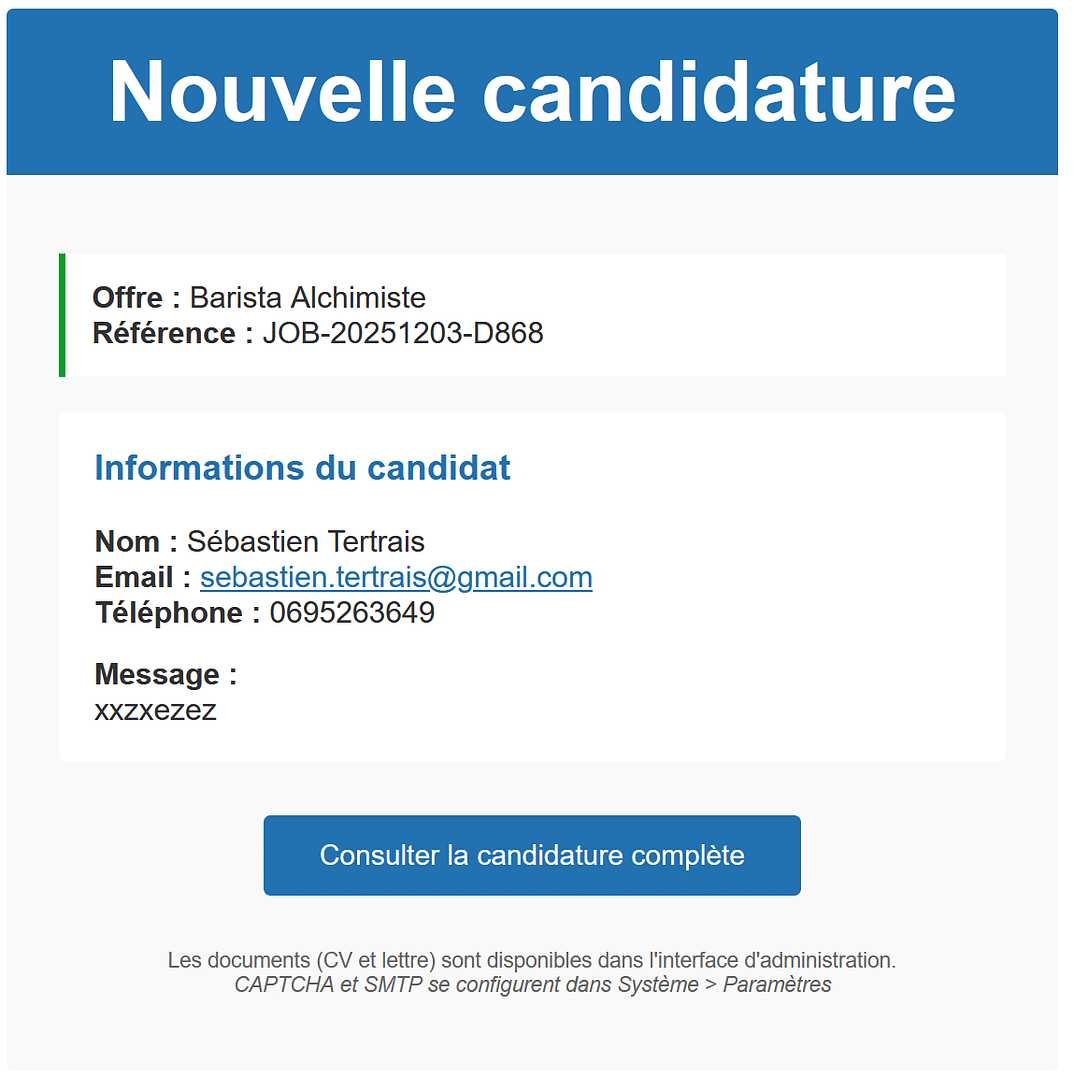Click the word Nouvelle in the header
Screen dimensions: 1074x1080
(x=282, y=91)
